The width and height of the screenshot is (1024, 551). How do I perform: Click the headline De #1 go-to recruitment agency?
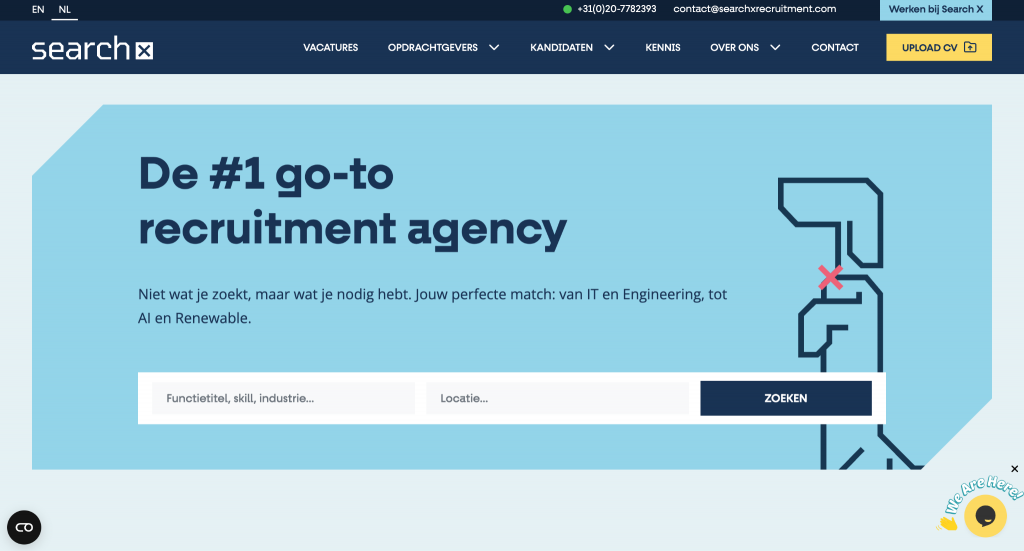(x=353, y=202)
